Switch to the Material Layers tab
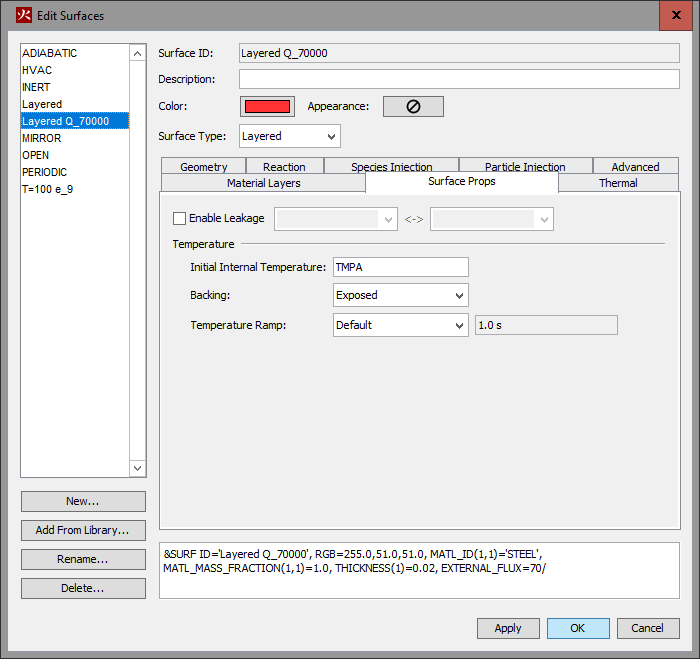The image size is (700, 659). click(x=263, y=183)
